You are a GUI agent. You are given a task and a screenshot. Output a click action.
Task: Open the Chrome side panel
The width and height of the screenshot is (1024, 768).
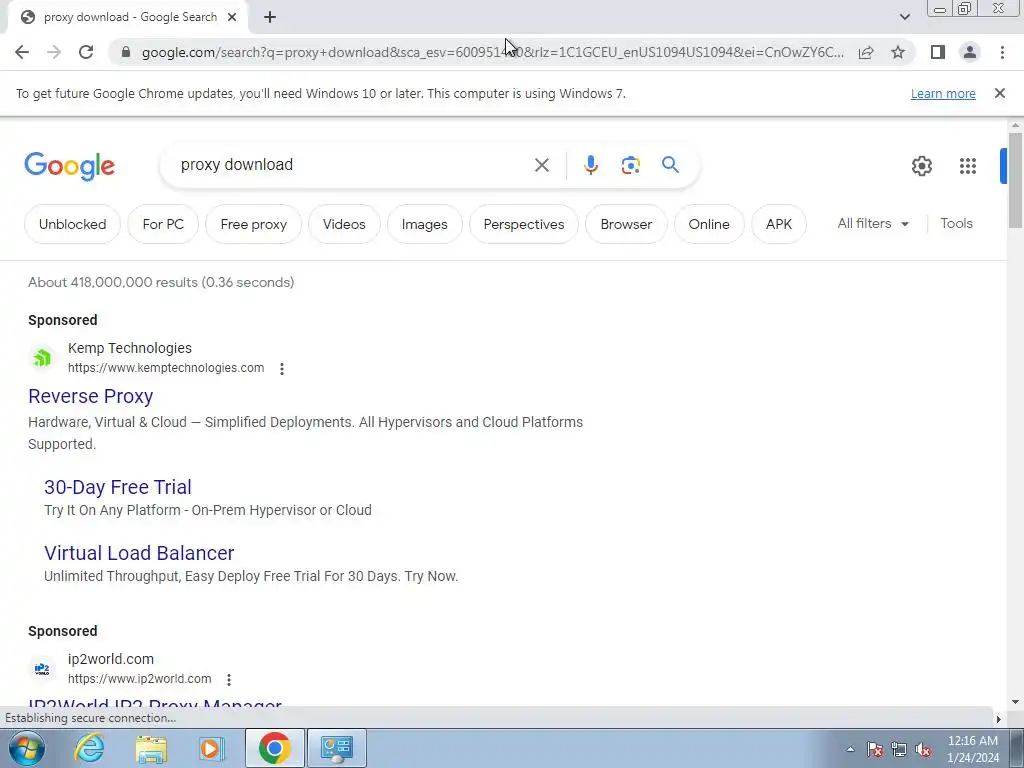[x=938, y=52]
